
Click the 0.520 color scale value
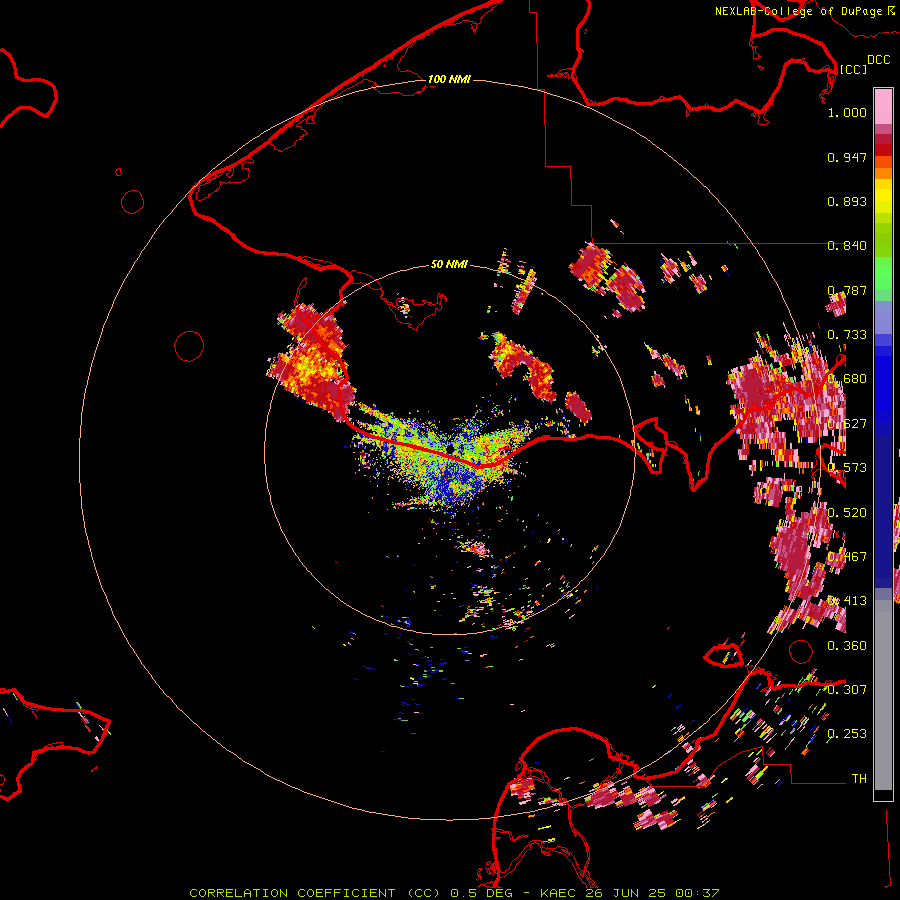click(847, 513)
